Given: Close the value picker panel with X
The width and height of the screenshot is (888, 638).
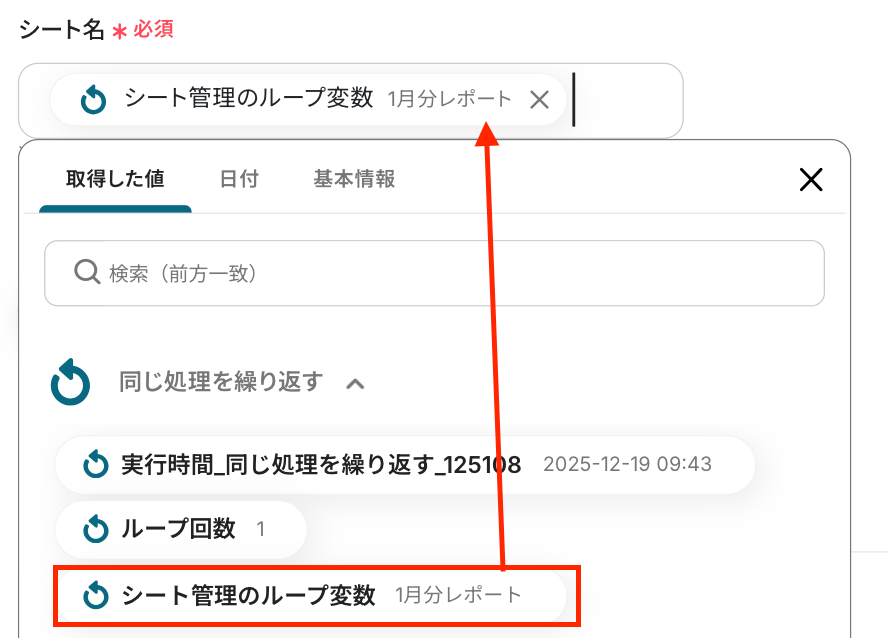Looking at the screenshot, I should [811, 179].
